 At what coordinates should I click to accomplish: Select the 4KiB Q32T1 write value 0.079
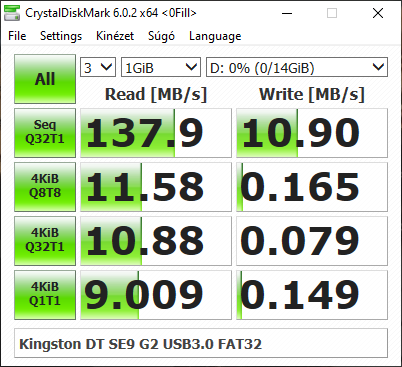click(312, 241)
